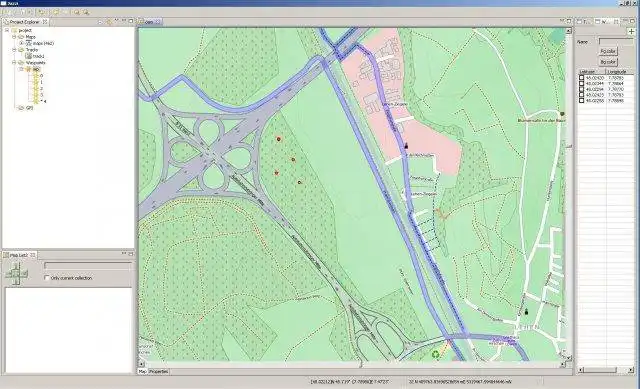
Task: Collapse the project root node
Action: [x=7, y=30]
